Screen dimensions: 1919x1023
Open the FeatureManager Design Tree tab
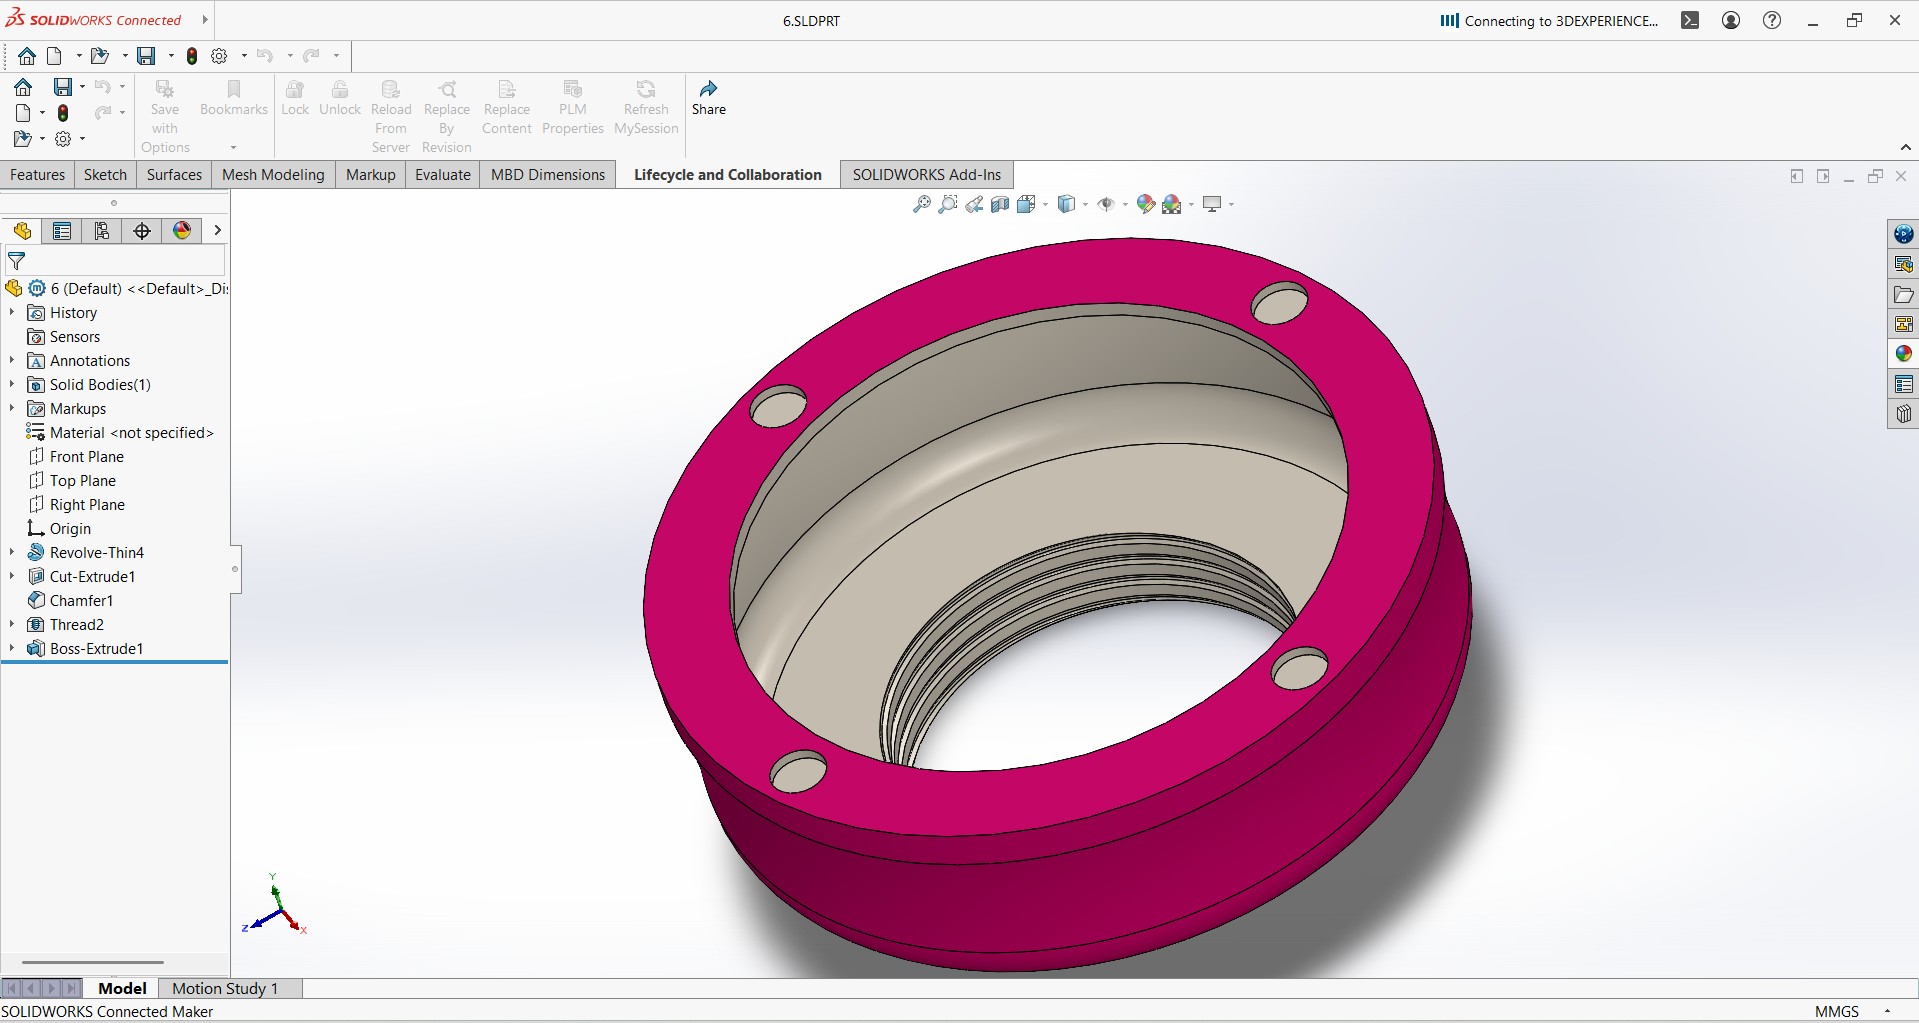pyautogui.click(x=22, y=231)
